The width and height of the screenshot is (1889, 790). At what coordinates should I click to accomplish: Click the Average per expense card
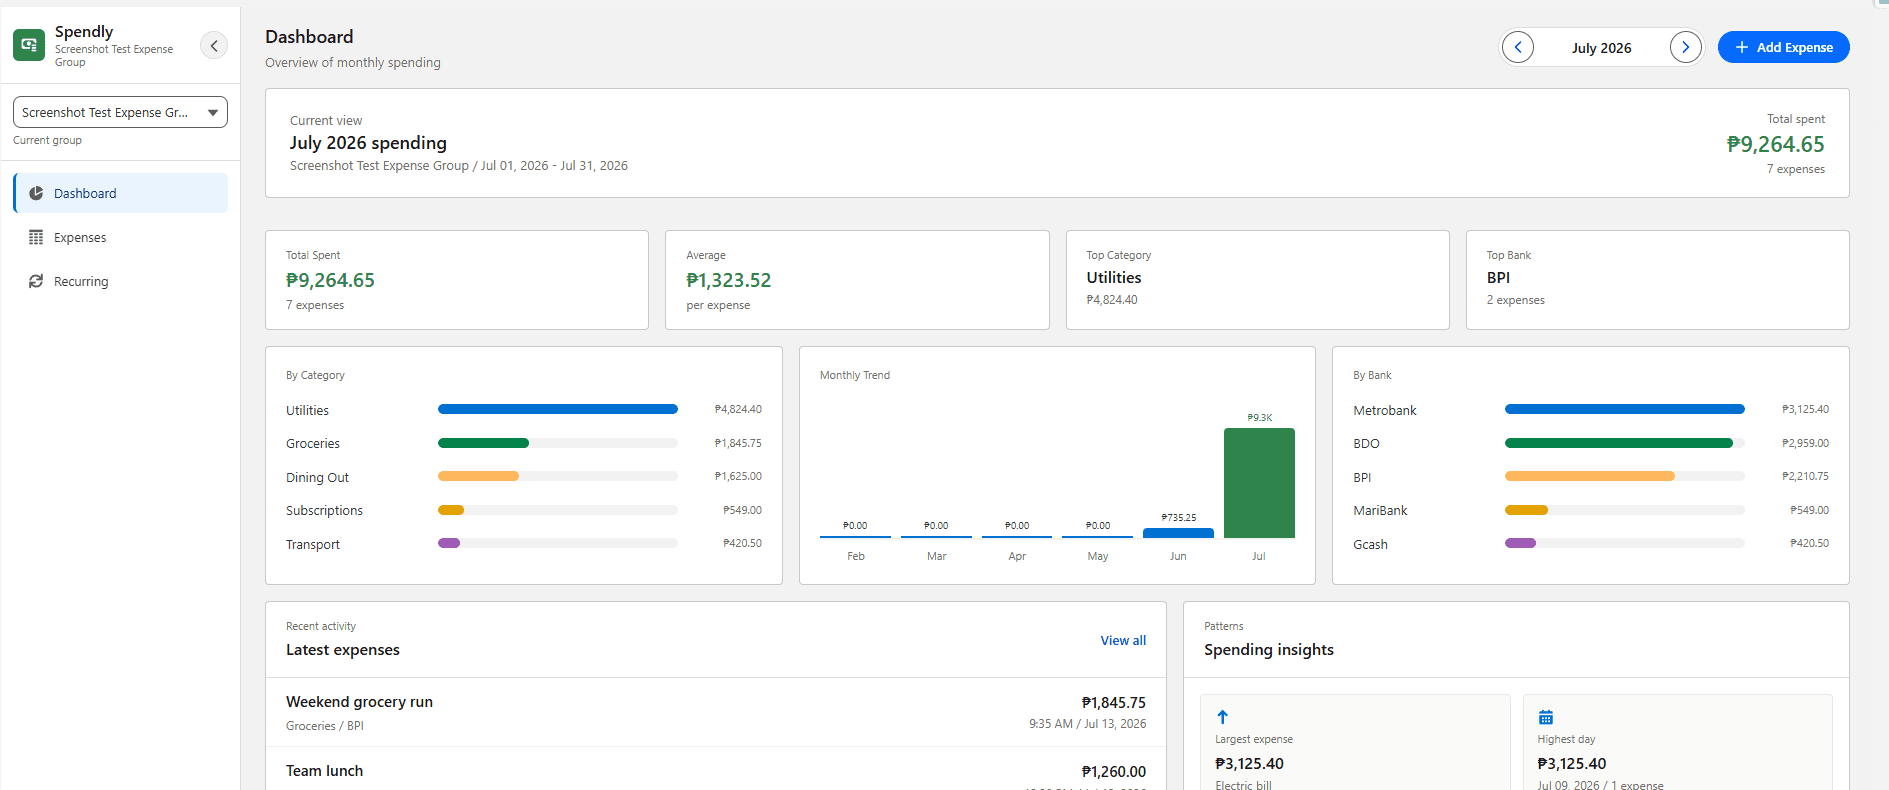(x=857, y=280)
